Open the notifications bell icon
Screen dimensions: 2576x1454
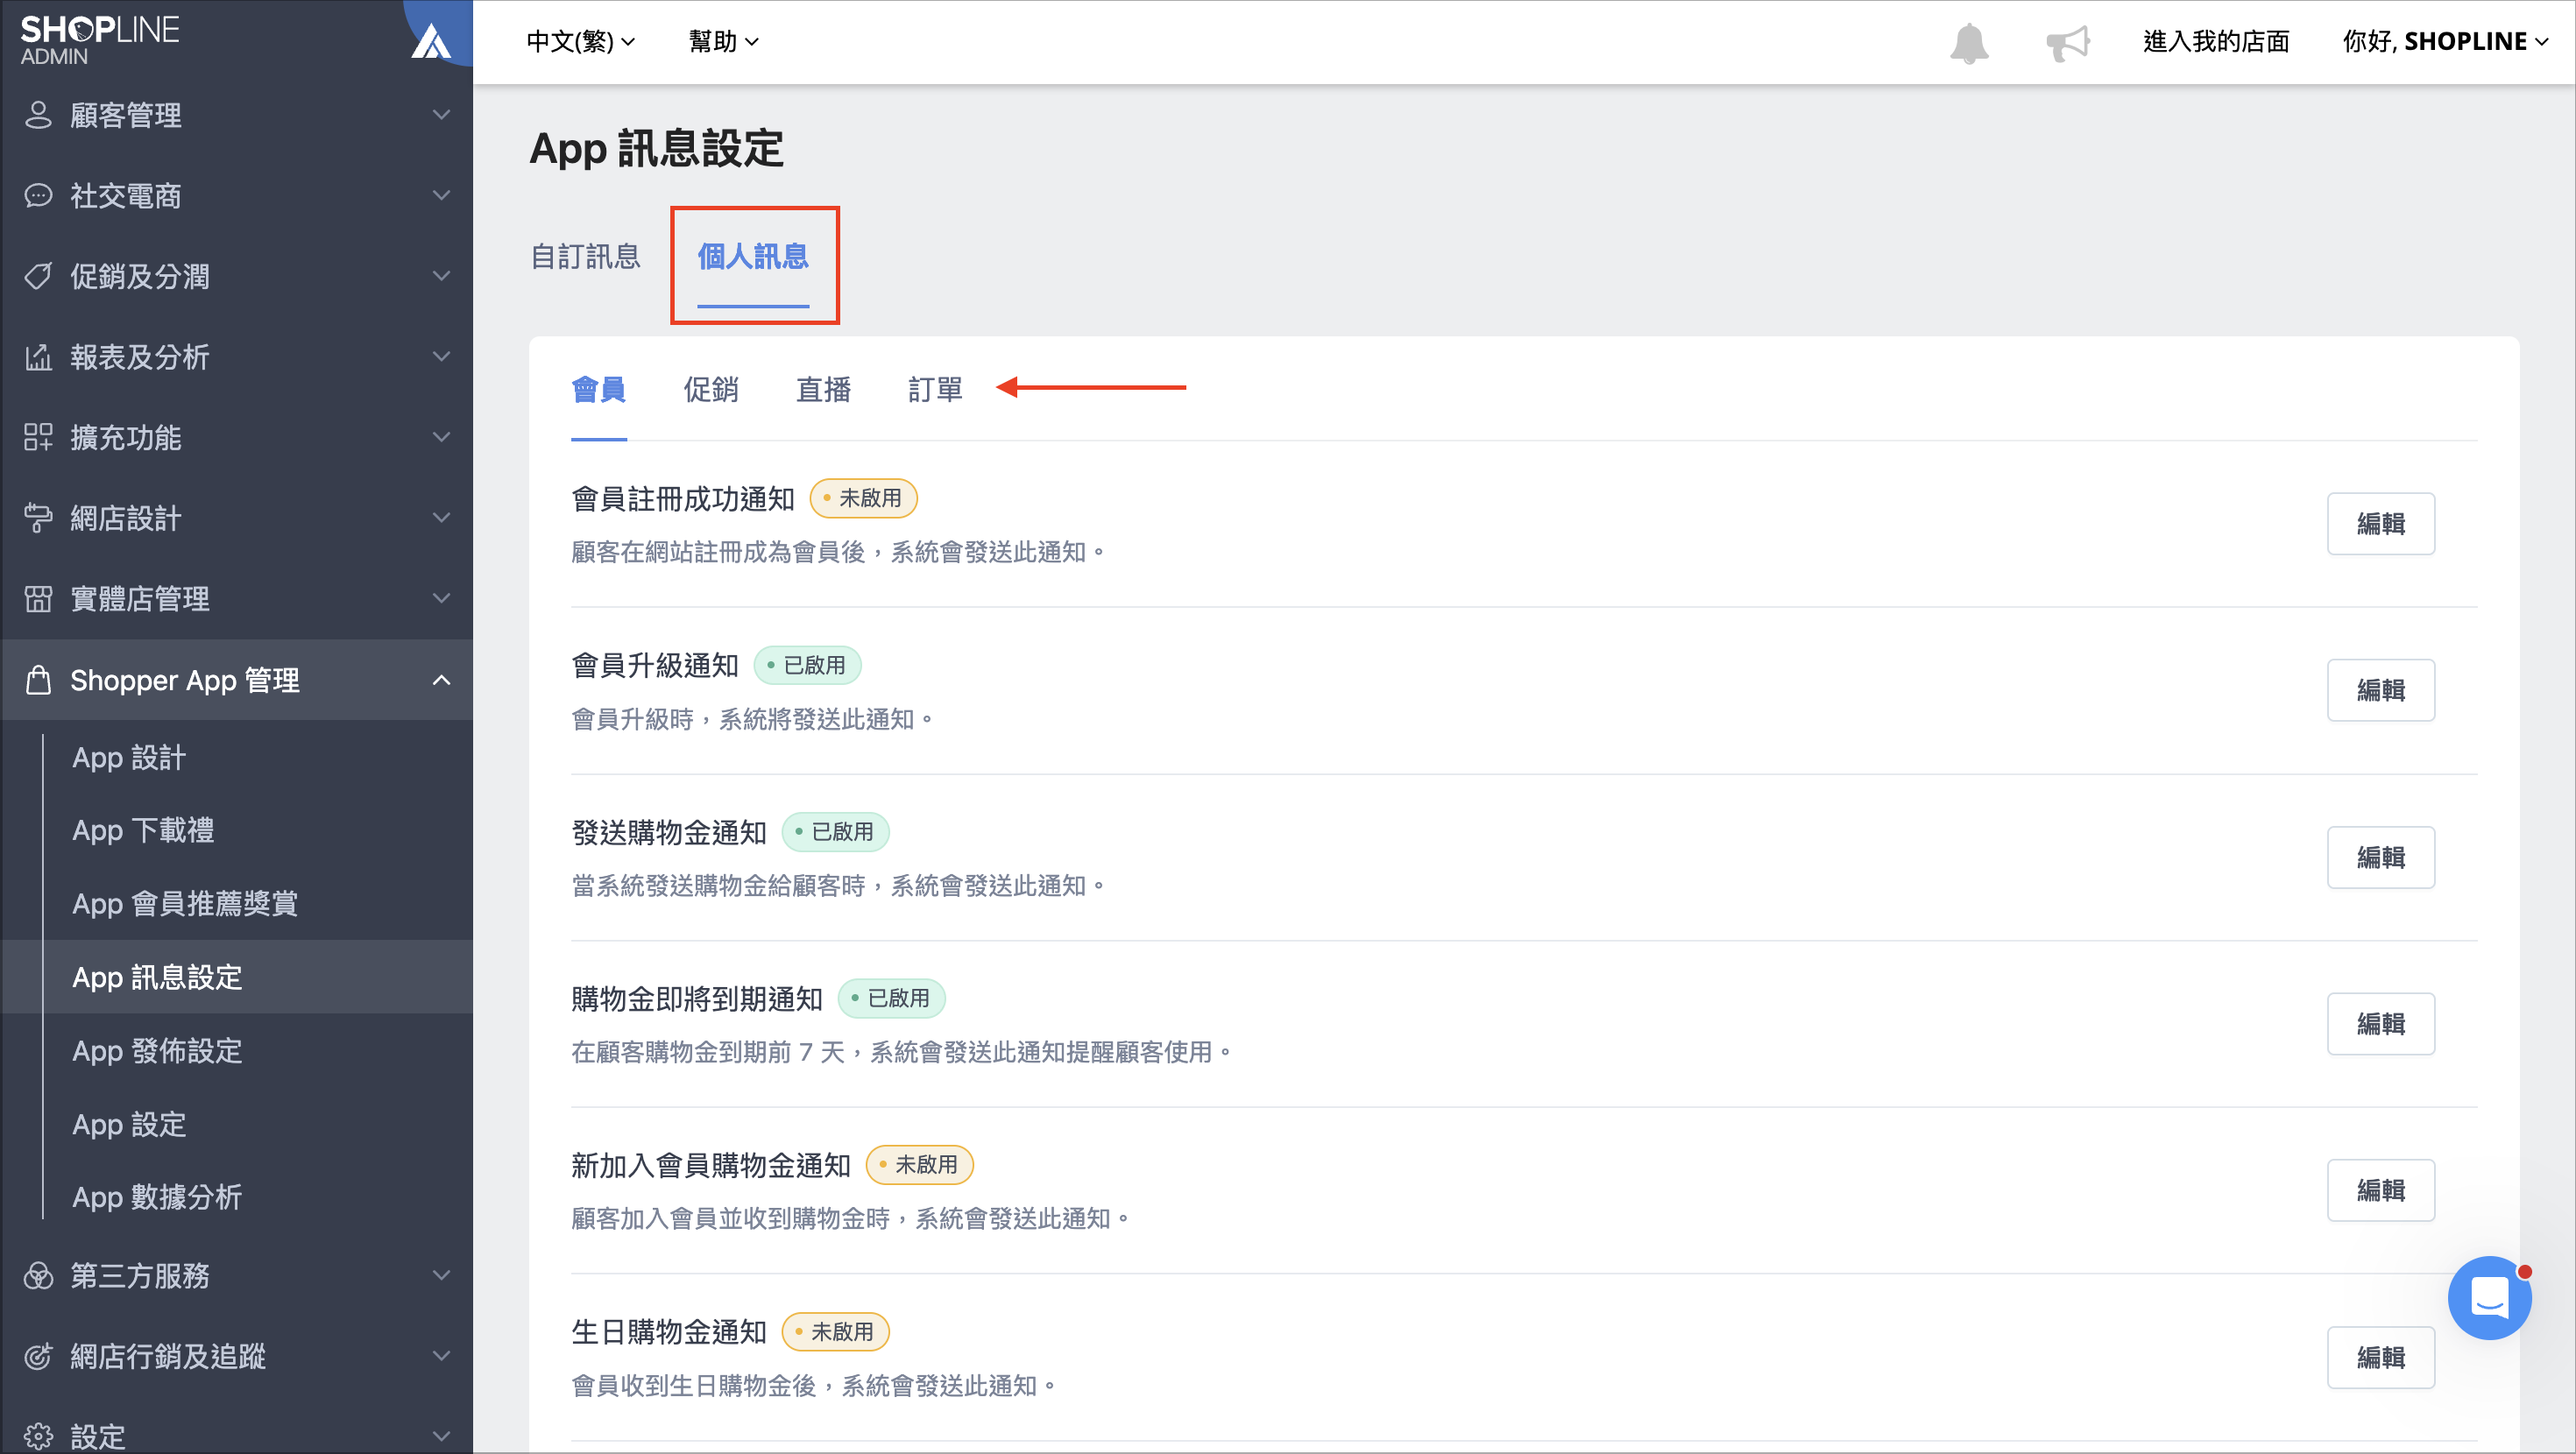[1969, 42]
